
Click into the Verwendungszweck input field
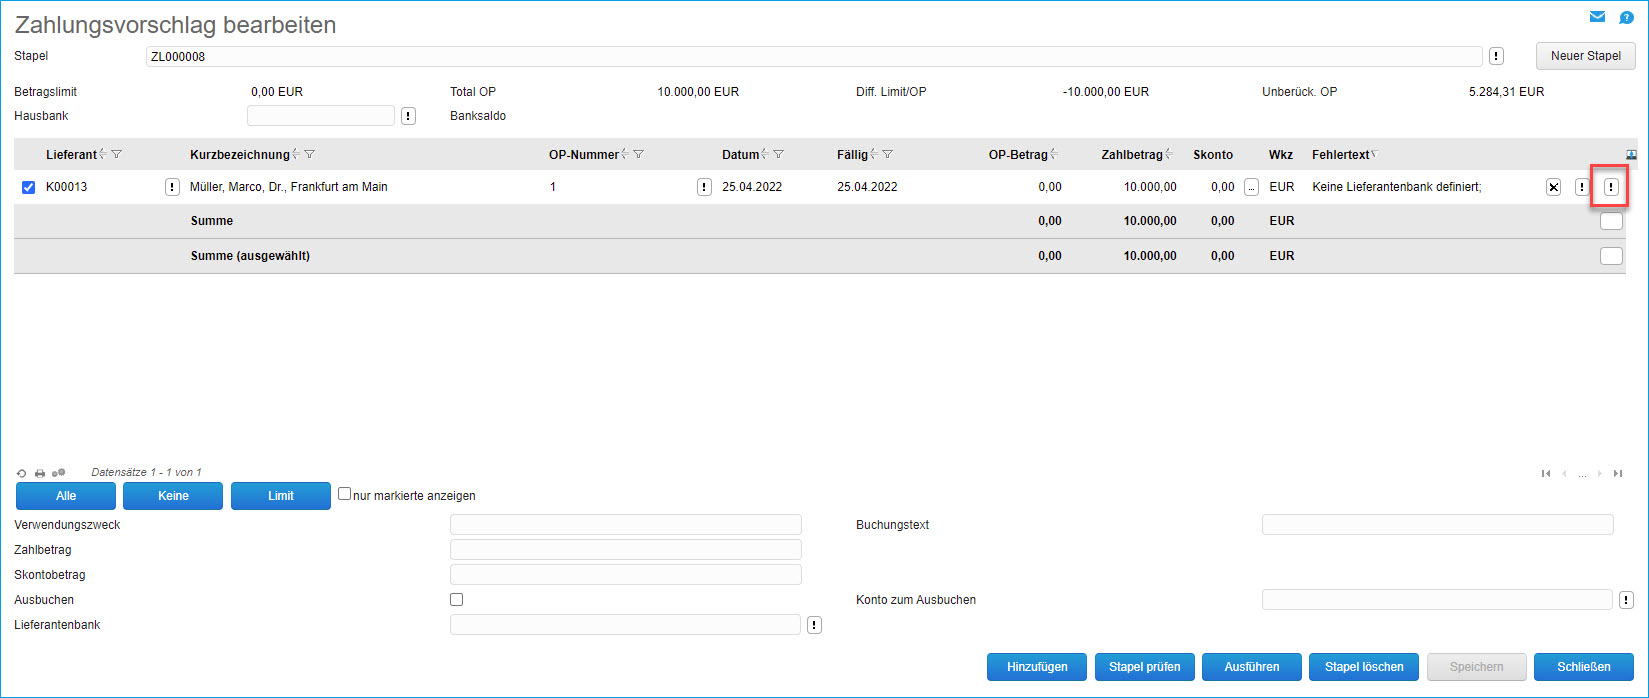(625, 525)
